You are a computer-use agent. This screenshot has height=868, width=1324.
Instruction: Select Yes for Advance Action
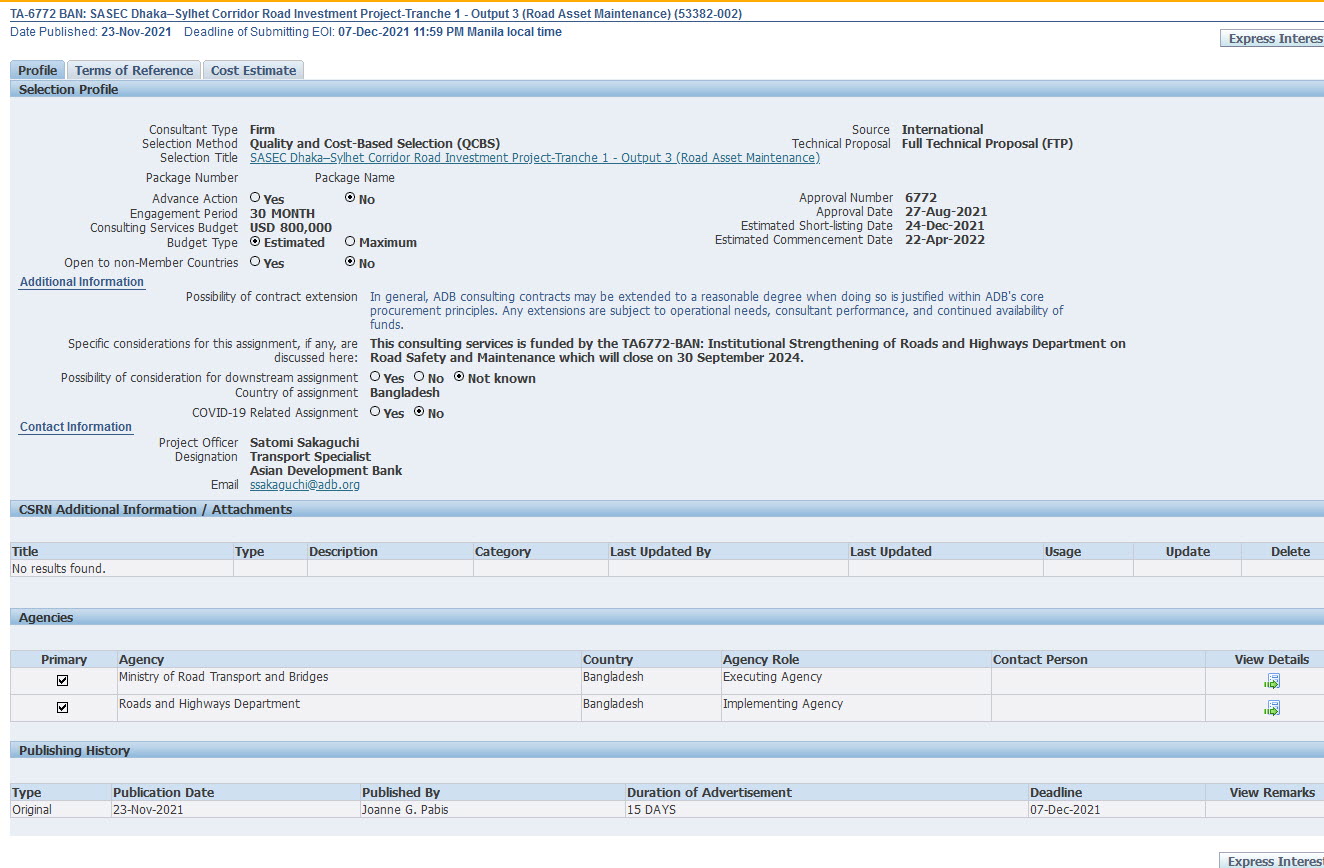click(256, 199)
